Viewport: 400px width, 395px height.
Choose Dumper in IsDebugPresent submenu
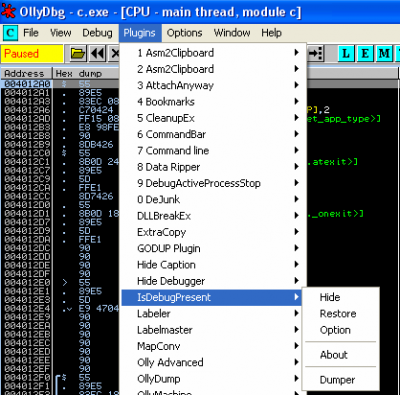341,380
